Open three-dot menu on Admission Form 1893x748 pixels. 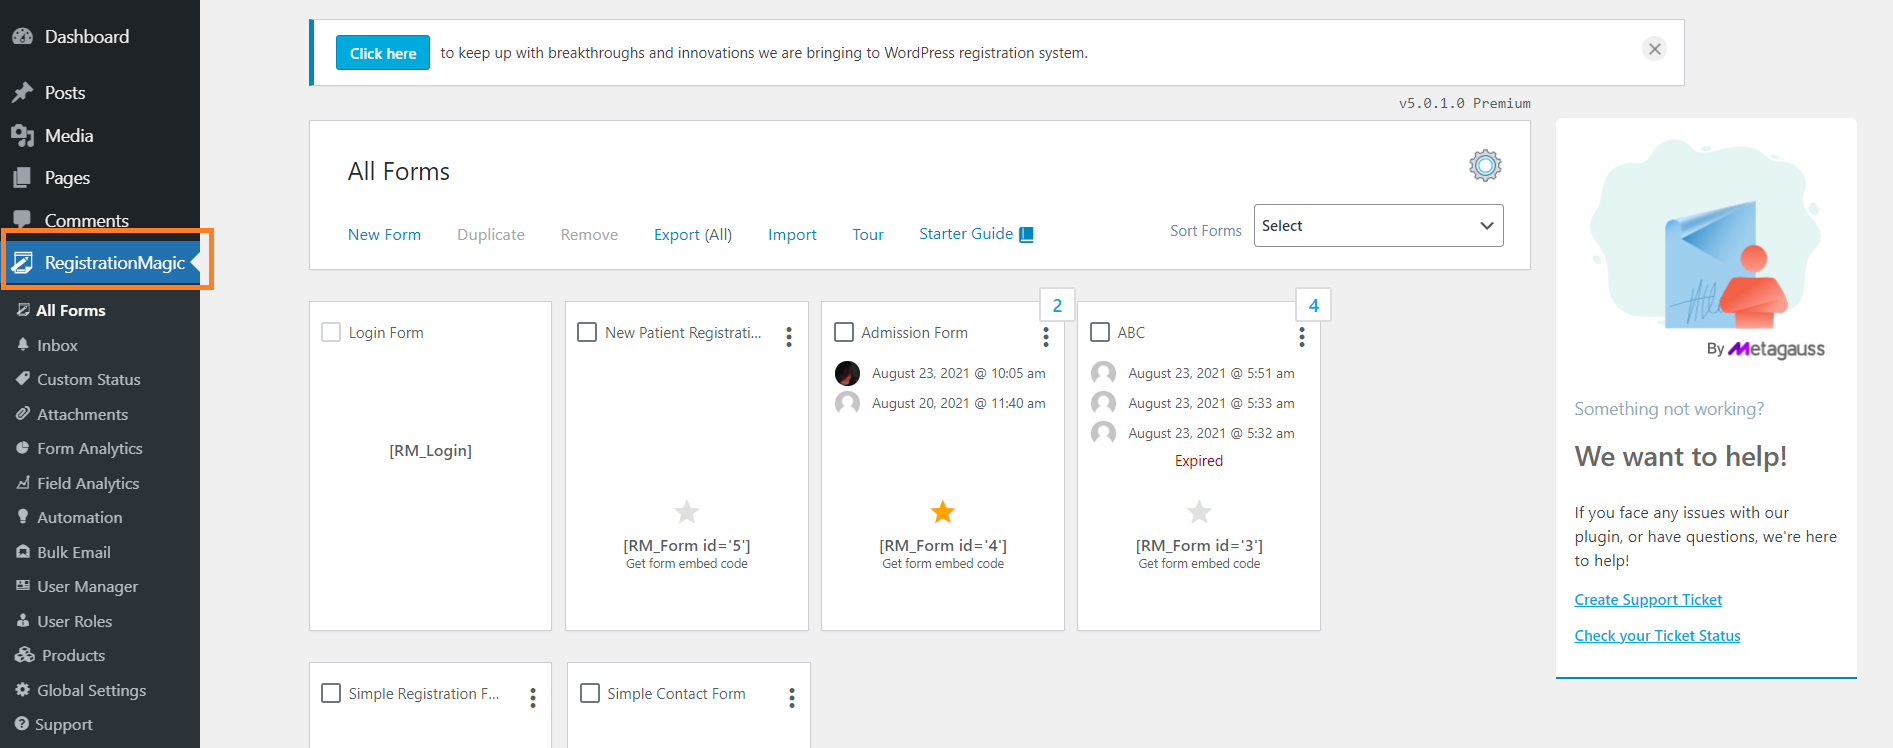click(1046, 337)
